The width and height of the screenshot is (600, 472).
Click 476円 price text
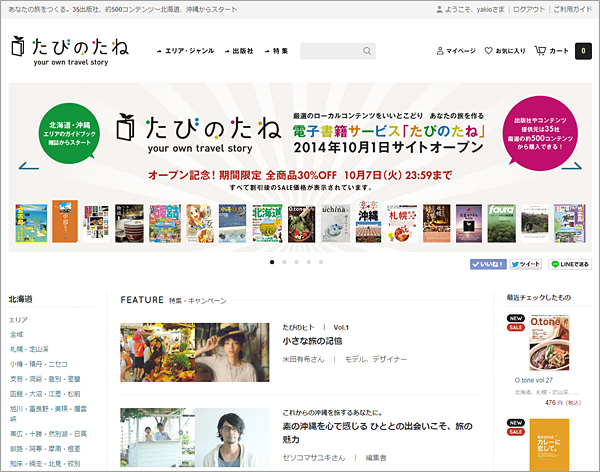(563, 402)
